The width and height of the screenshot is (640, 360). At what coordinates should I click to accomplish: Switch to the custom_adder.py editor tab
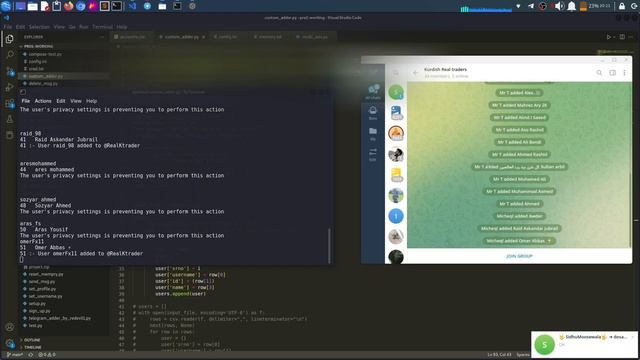(181, 37)
